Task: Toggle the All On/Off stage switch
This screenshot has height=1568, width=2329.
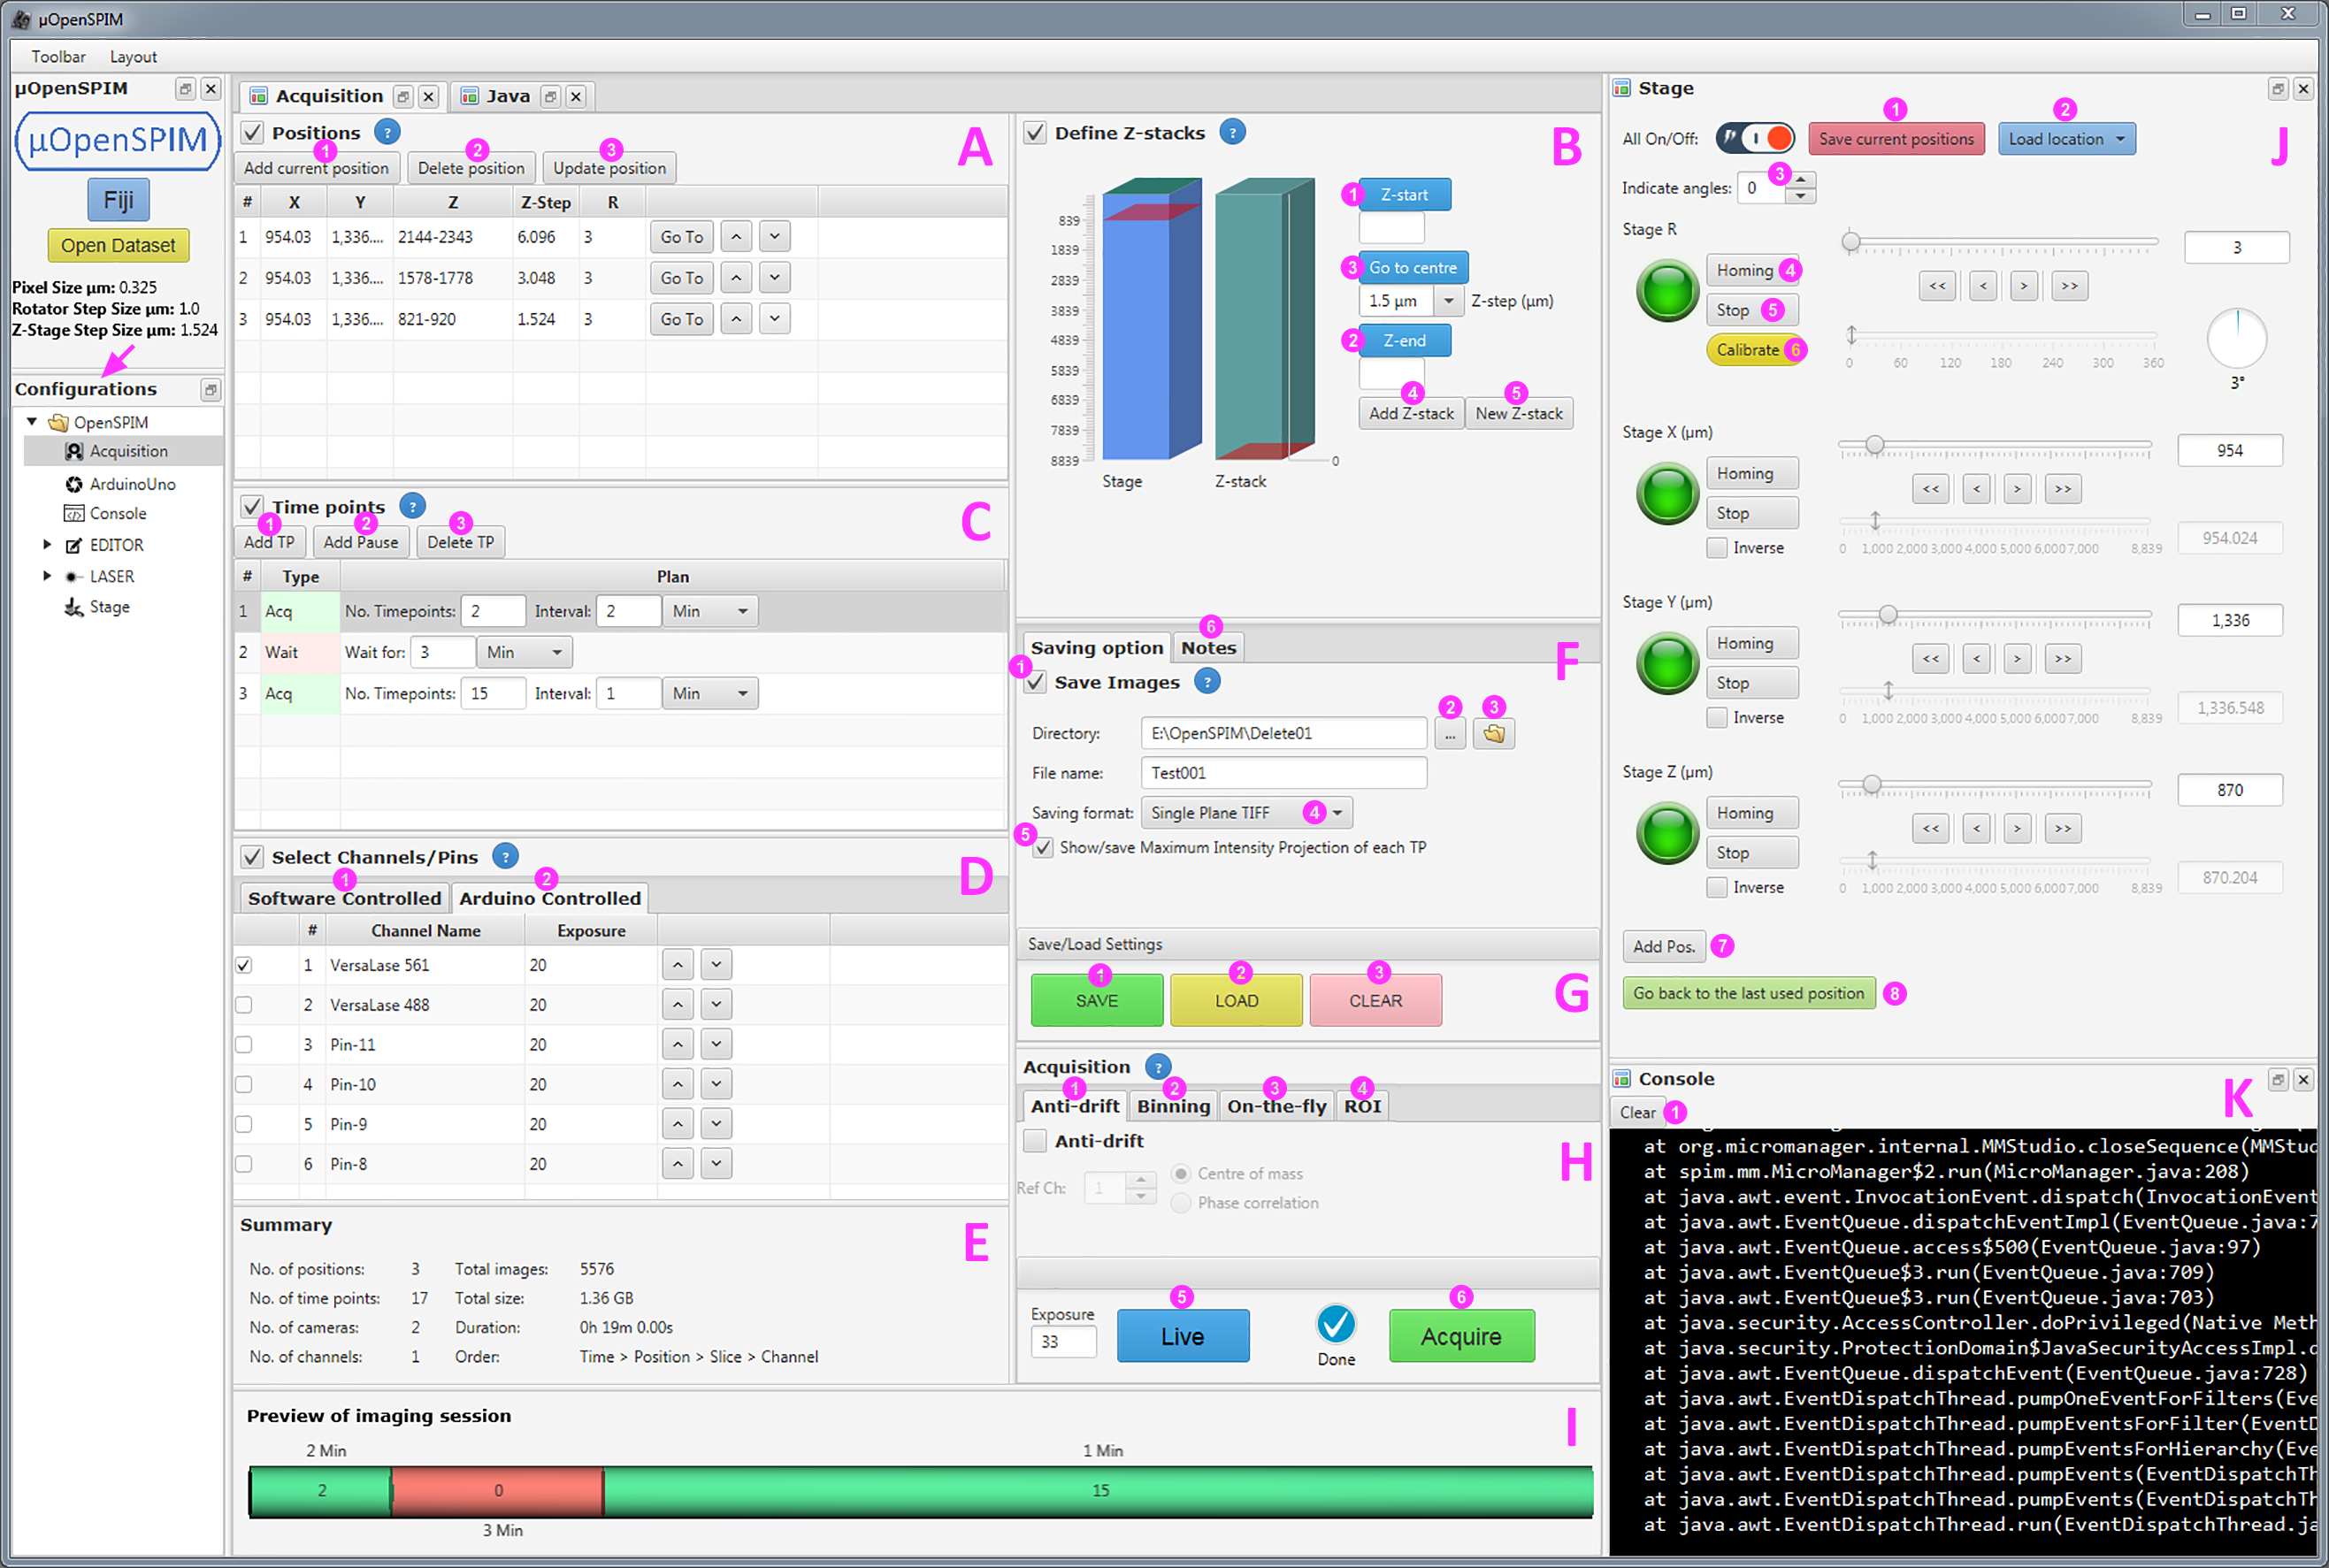Action: tap(1755, 138)
